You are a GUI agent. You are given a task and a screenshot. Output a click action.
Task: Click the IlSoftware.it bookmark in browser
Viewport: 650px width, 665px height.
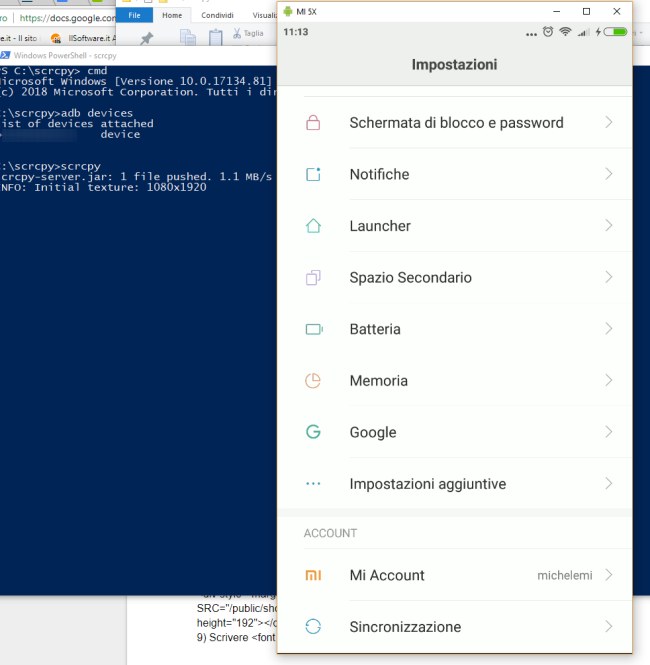tap(83, 38)
